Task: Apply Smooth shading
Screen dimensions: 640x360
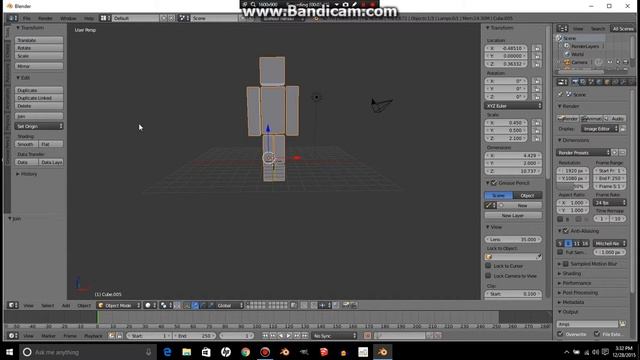Action: (x=27, y=144)
